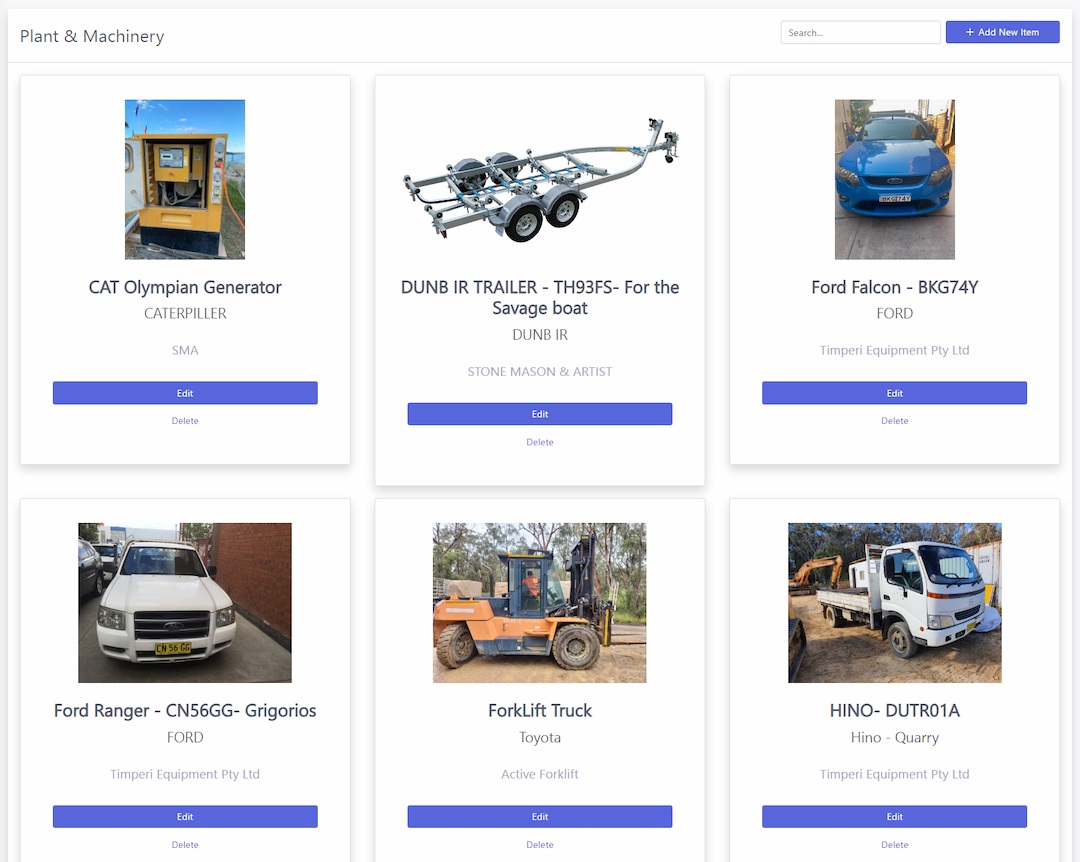This screenshot has height=862, width=1080.
Task: Focus the Search input field
Action: pyautogui.click(x=860, y=32)
